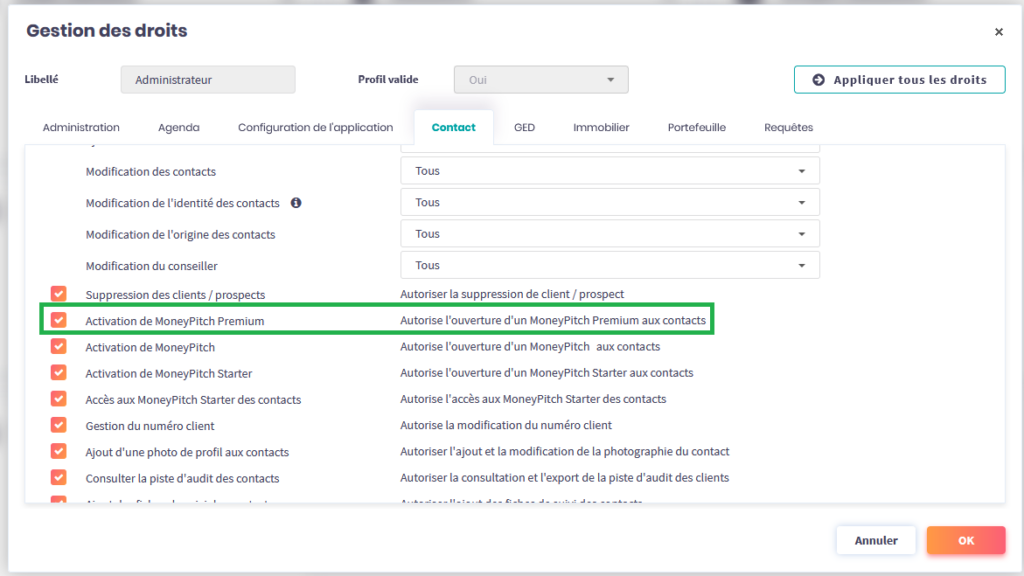Close the Gestion des droits dialog
Image resolution: width=1024 pixels, height=576 pixels.
[x=998, y=32]
